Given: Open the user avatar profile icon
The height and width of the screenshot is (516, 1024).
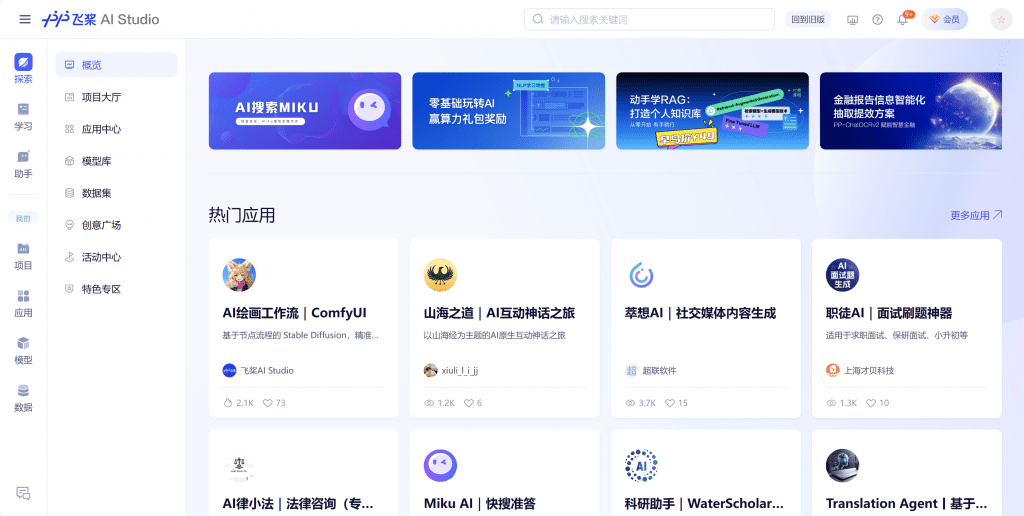Looking at the screenshot, I should click(1000, 19).
